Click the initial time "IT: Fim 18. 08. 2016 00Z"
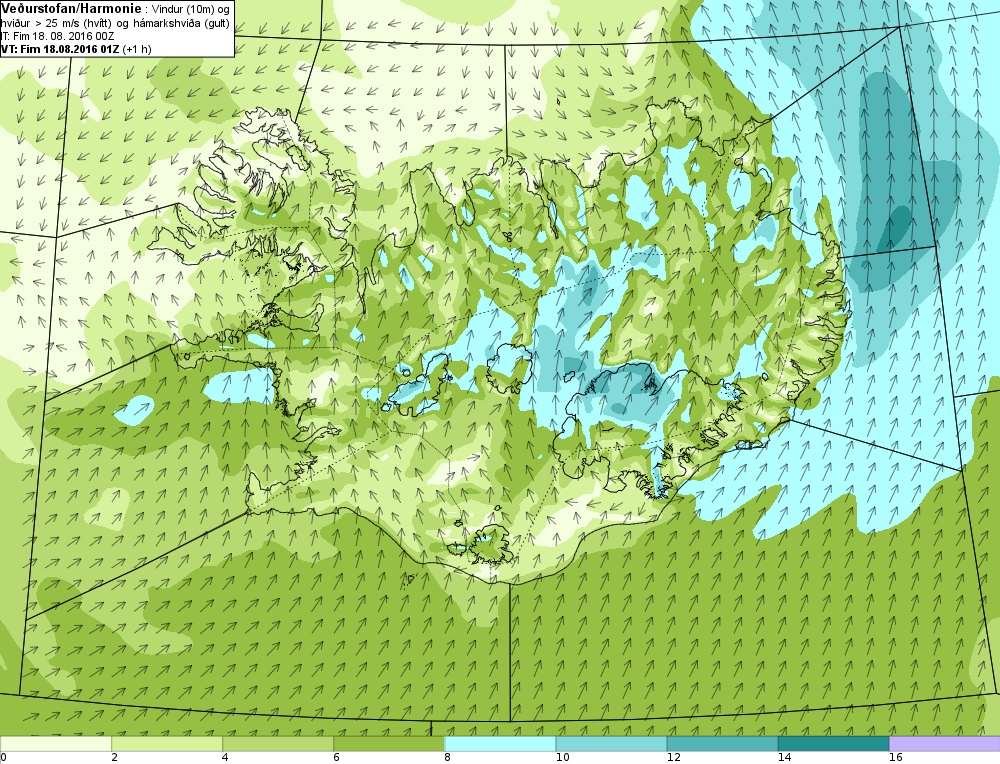This screenshot has height=764, width=1000. click(x=57, y=36)
